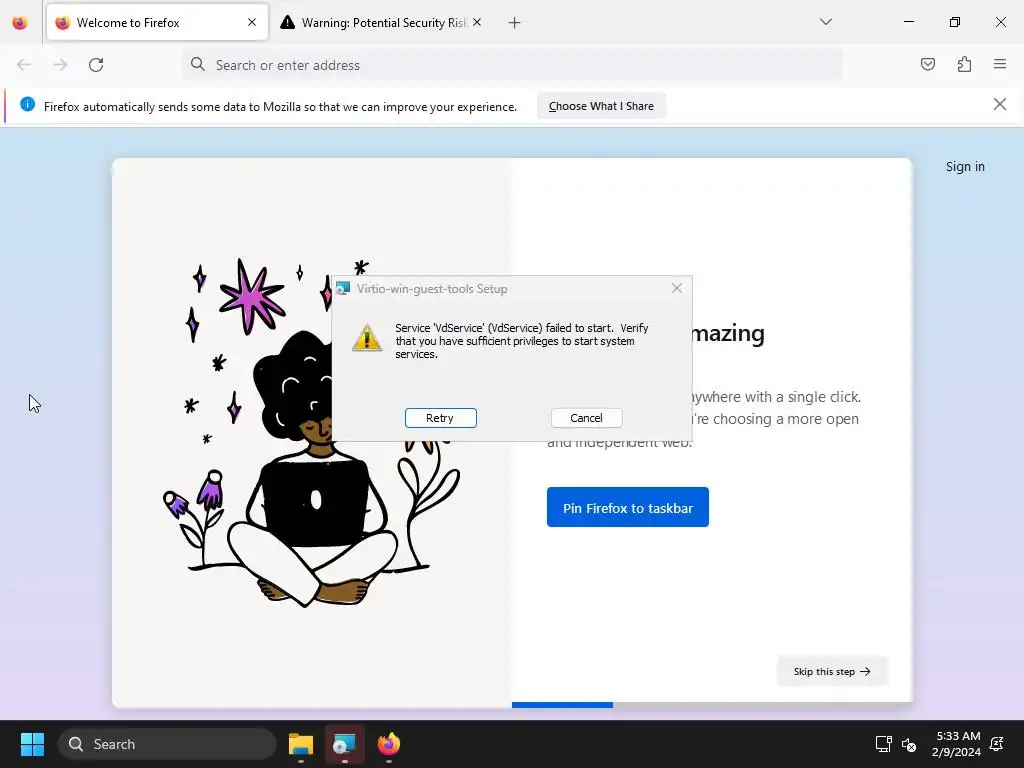This screenshot has height=768, width=1024.
Task: Click the laptop illustration on welcome page
Action: click(315, 503)
